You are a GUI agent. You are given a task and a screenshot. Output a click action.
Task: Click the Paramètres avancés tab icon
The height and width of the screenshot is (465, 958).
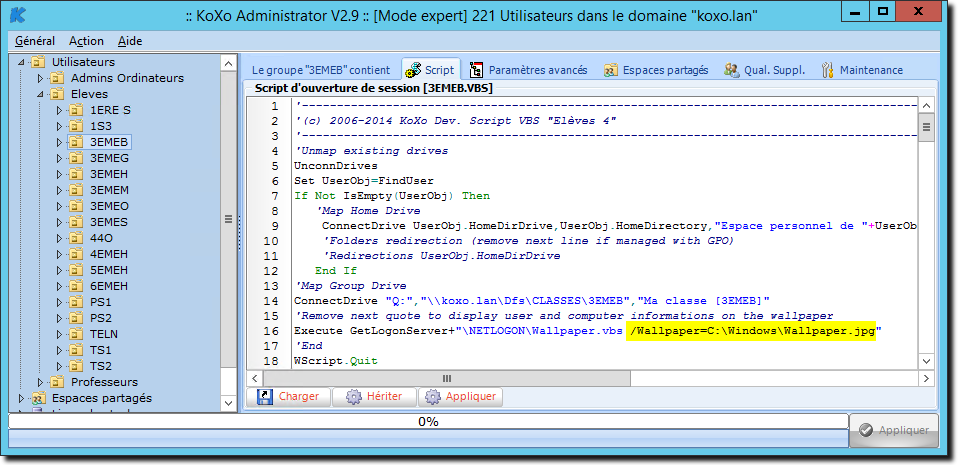coord(477,70)
